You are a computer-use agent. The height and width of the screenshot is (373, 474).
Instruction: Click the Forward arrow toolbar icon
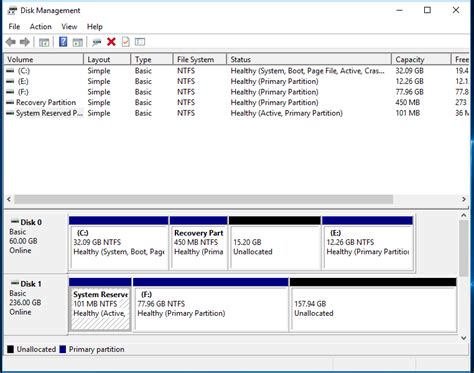pyautogui.click(x=25, y=42)
